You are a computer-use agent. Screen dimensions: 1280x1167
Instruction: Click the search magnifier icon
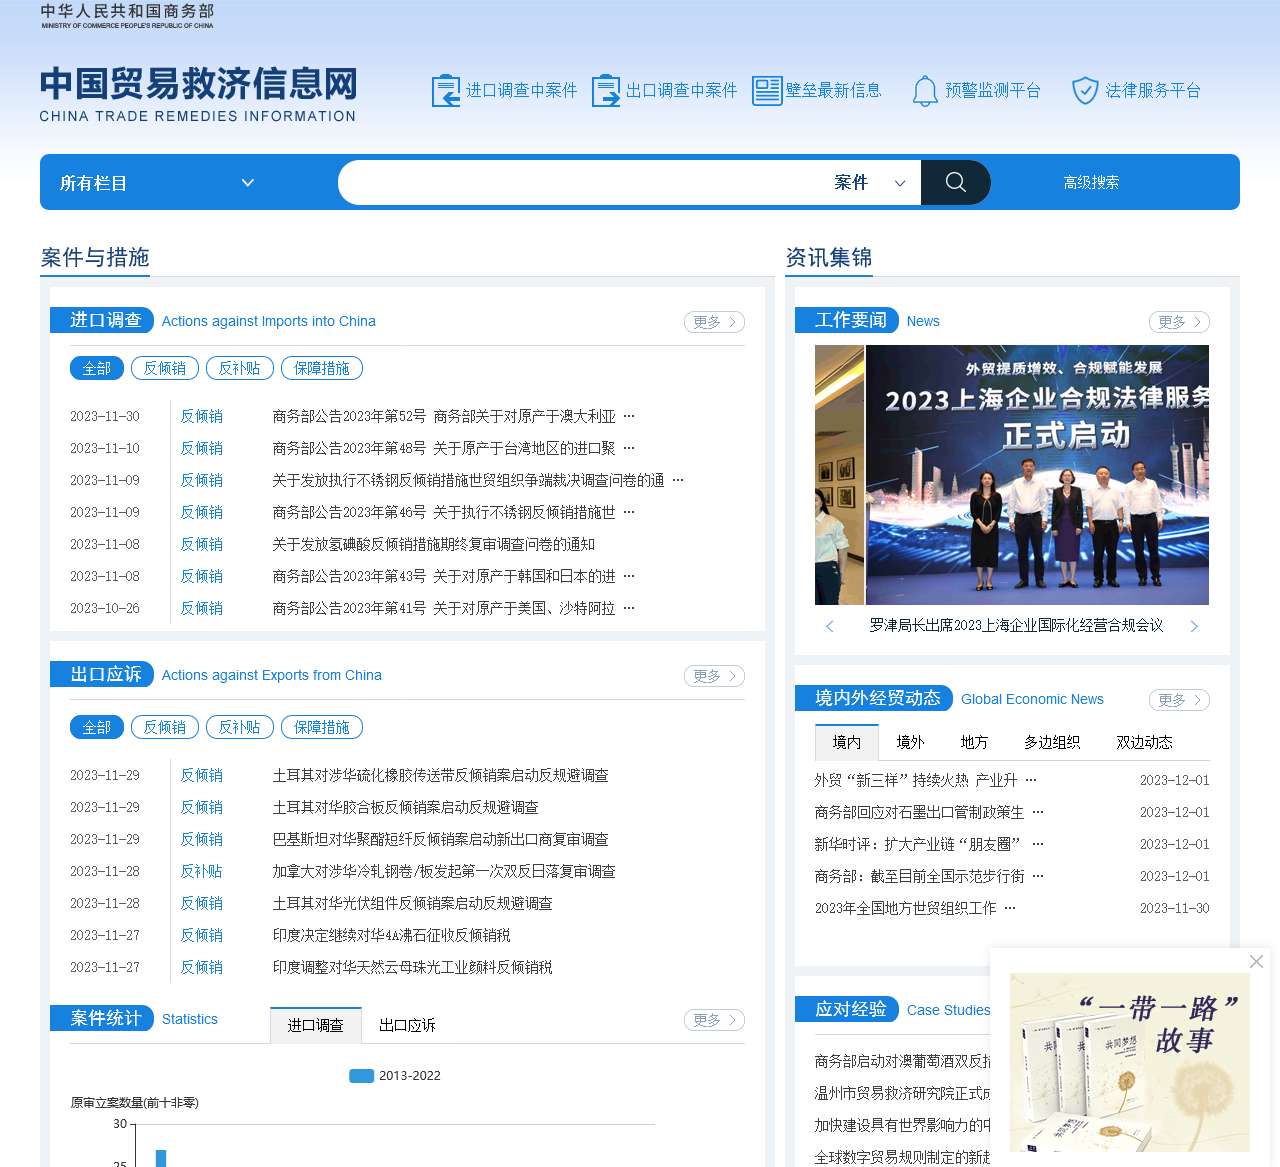954,182
